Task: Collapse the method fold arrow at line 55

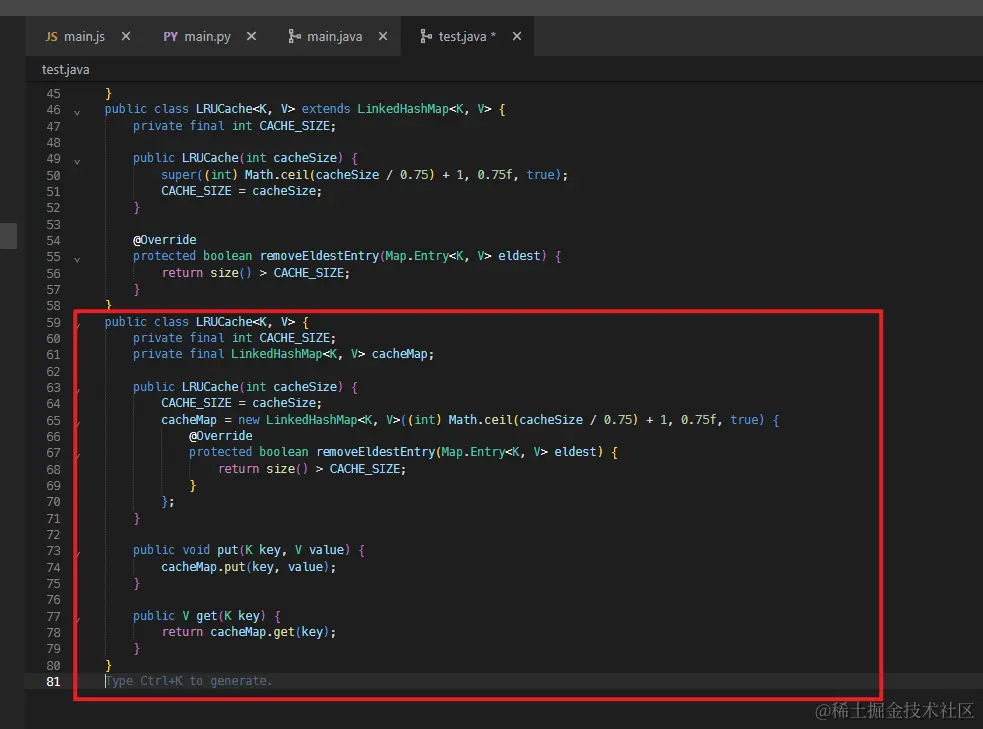Action: pos(77,260)
